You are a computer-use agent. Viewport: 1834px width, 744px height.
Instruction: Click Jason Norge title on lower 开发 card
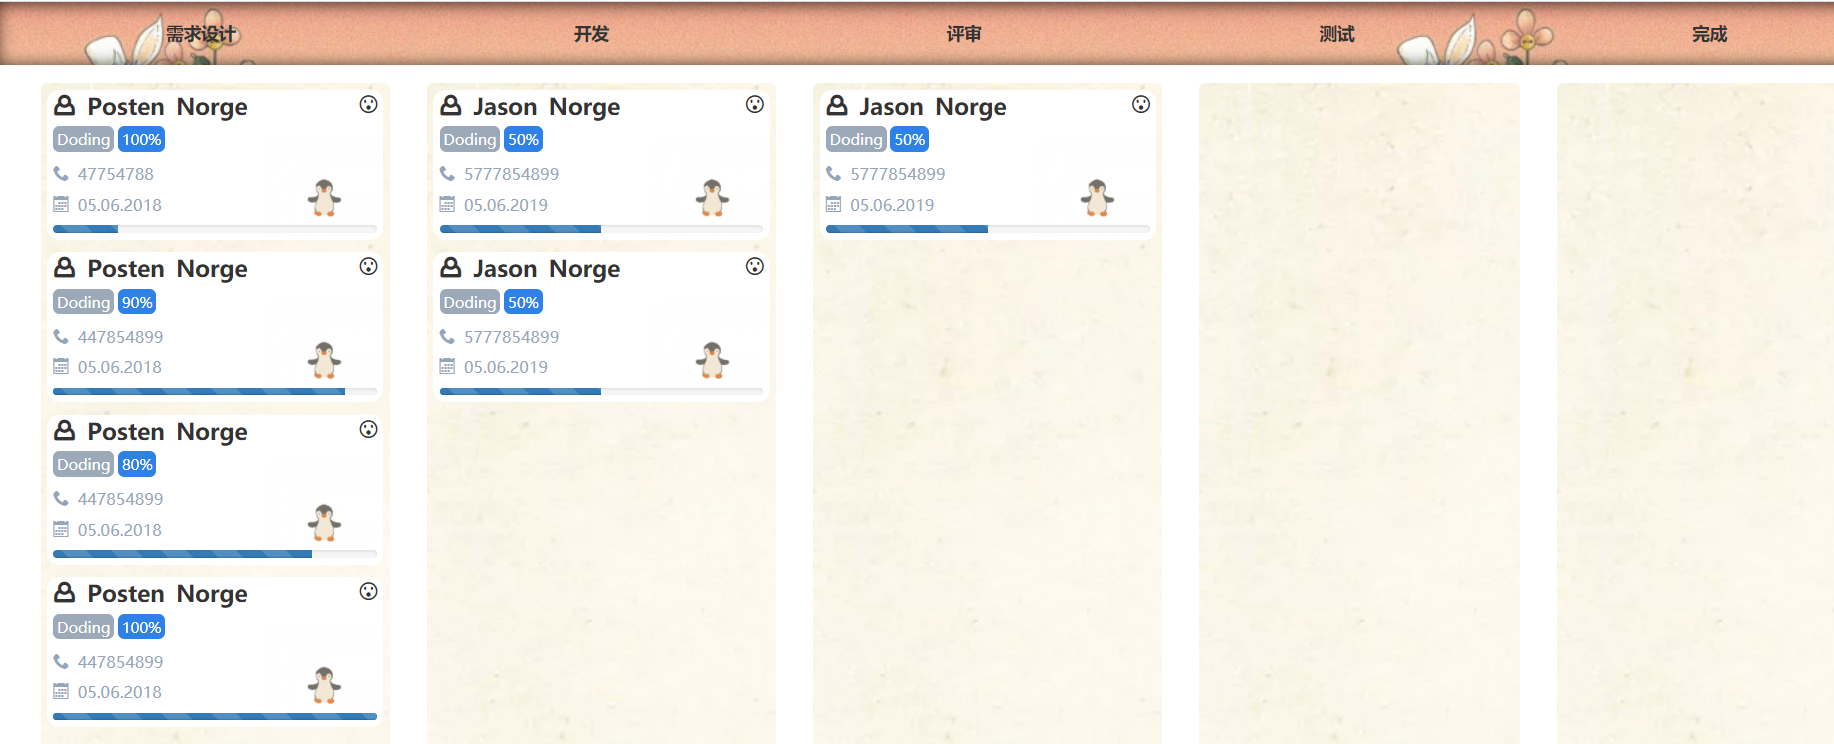(547, 269)
